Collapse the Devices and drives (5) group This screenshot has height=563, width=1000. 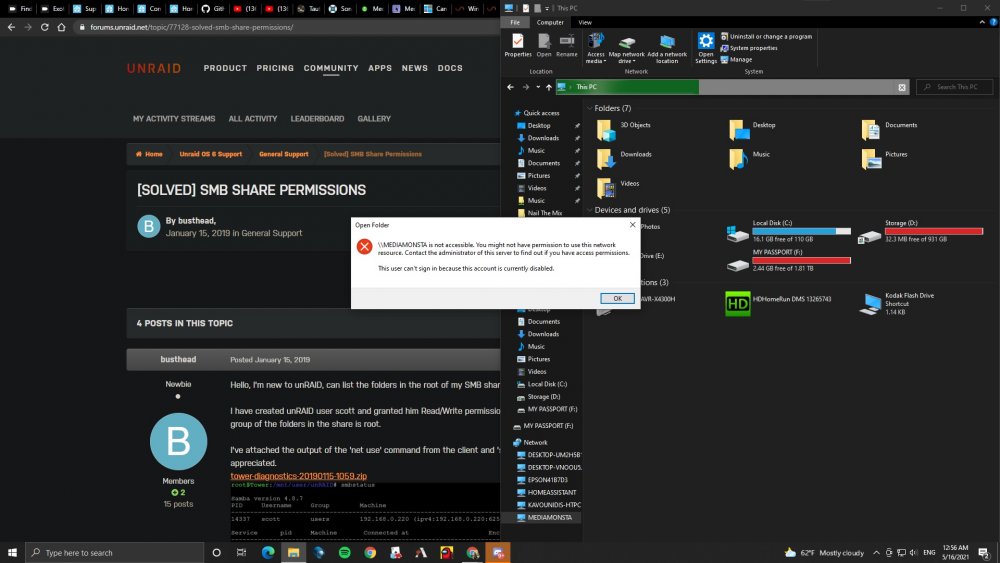[590, 210]
